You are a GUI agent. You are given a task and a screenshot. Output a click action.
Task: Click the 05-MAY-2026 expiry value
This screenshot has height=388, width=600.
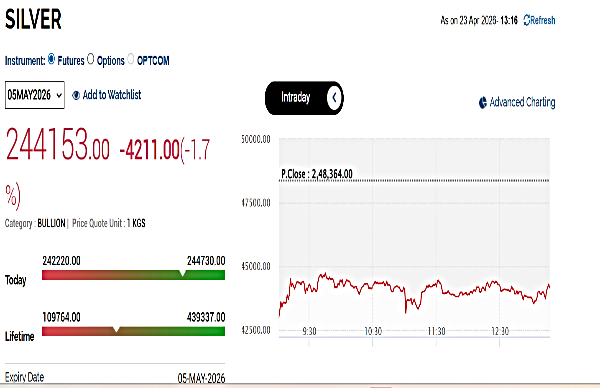(201, 378)
